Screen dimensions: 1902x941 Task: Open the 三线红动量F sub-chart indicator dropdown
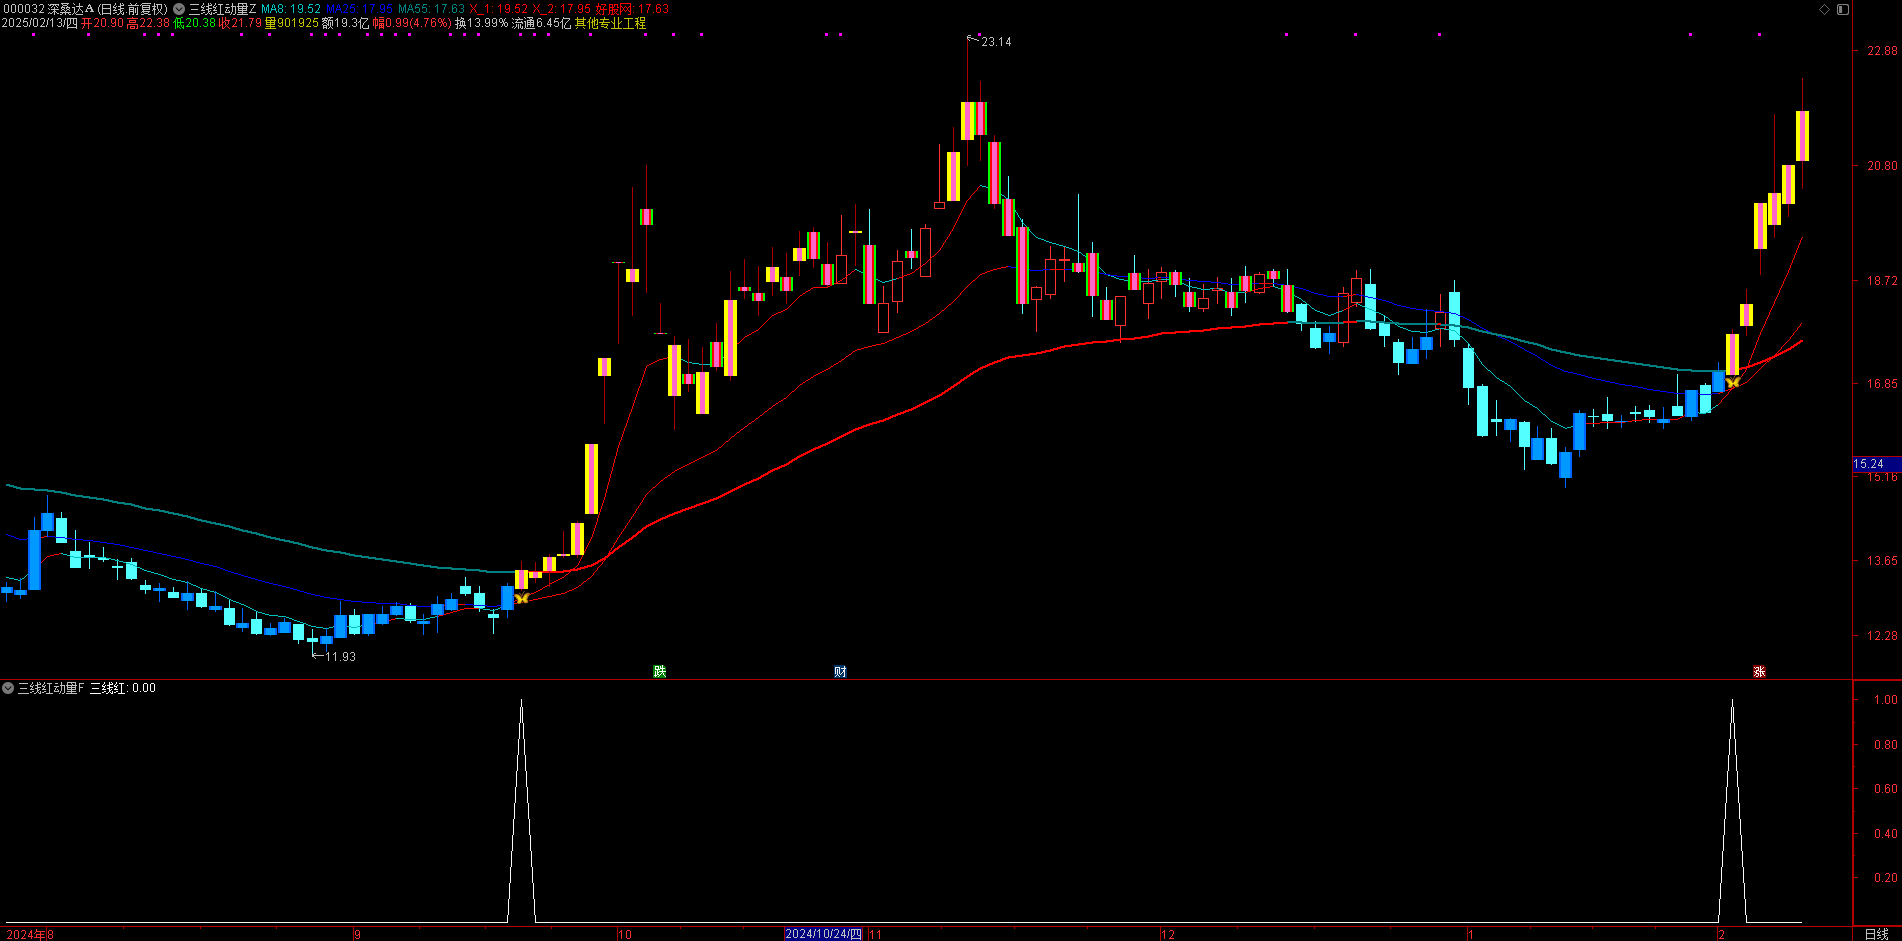8,688
